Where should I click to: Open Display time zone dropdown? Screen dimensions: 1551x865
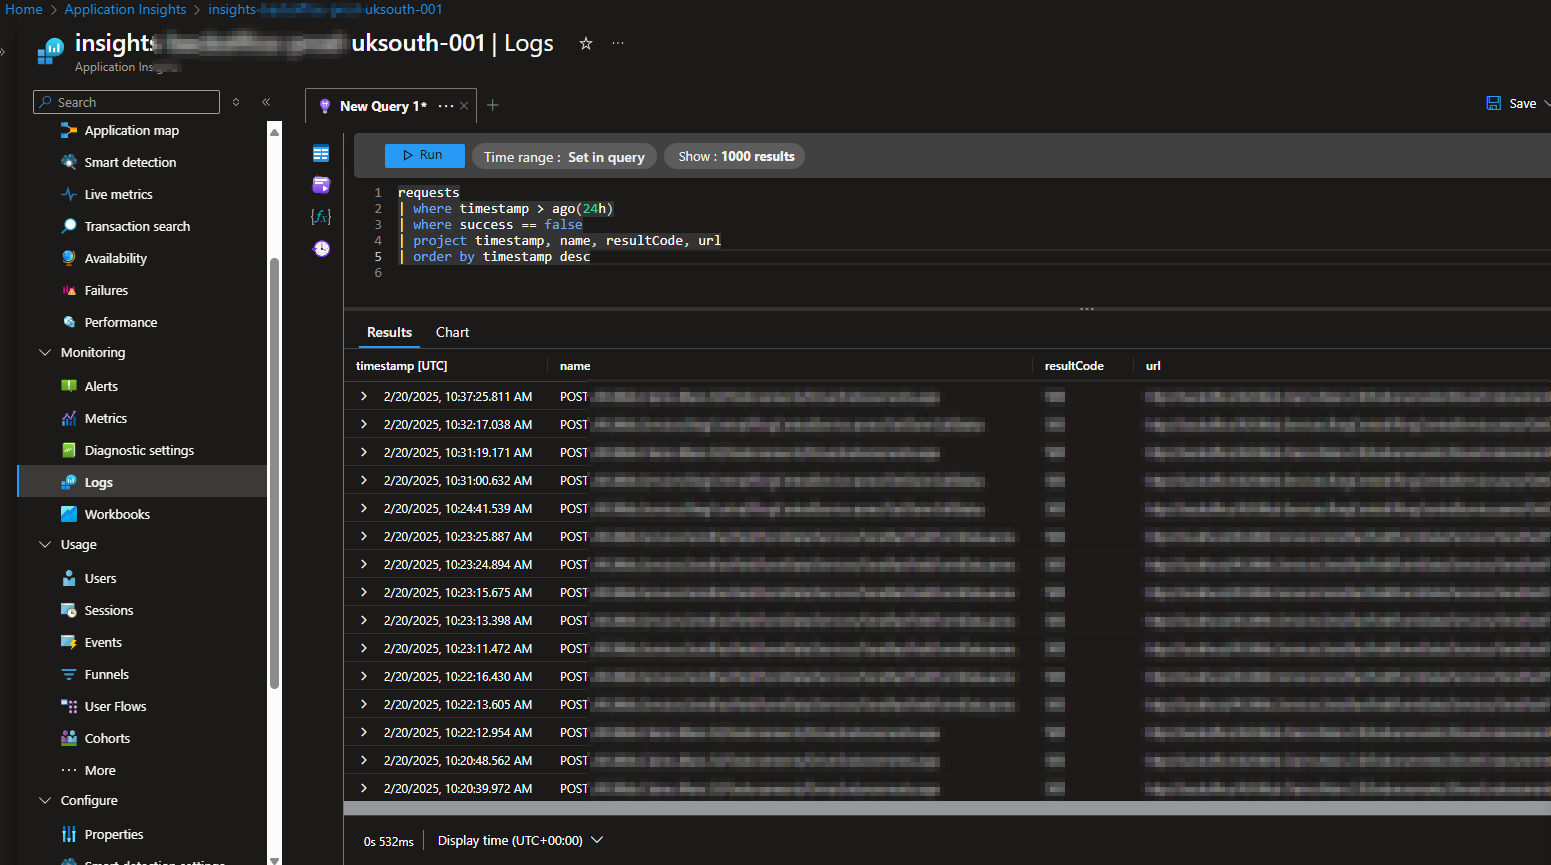point(520,840)
